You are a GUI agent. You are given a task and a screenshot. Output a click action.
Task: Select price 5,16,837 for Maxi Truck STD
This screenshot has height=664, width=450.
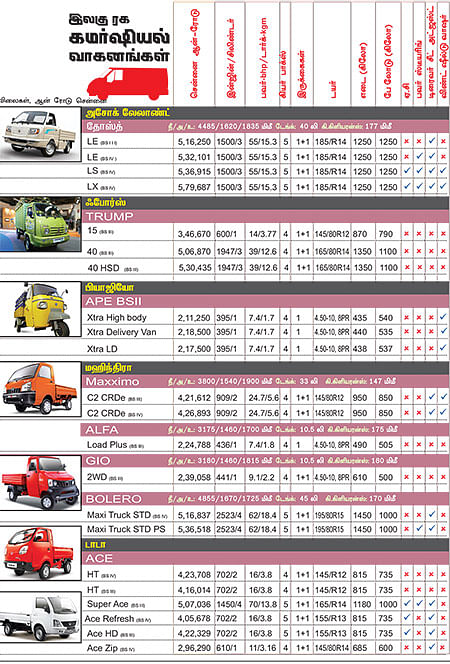(x=194, y=515)
